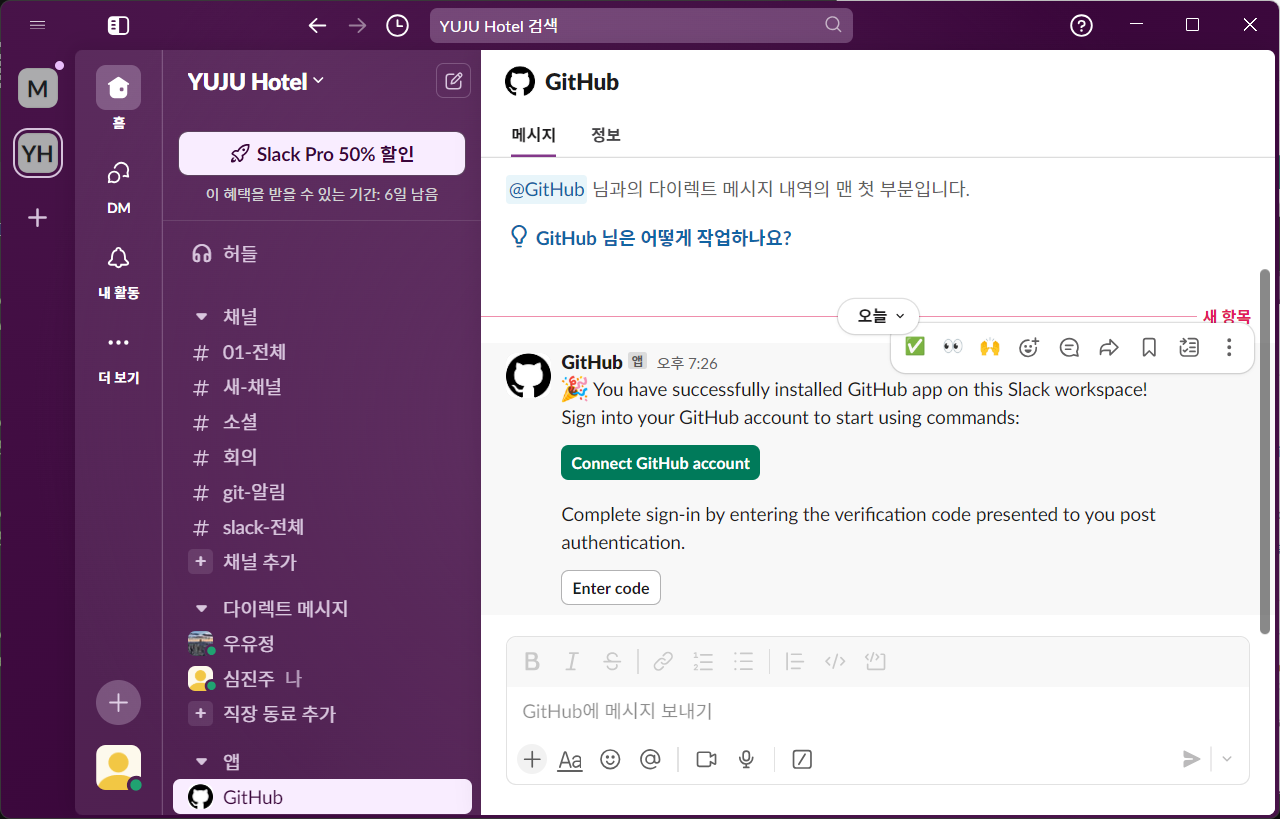Reply in thread icon

pos(1069,347)
